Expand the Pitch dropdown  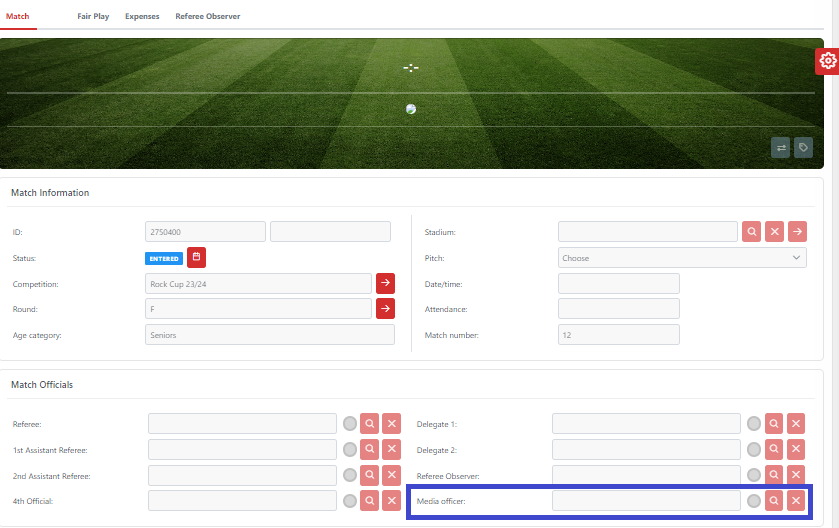(682, 258)
